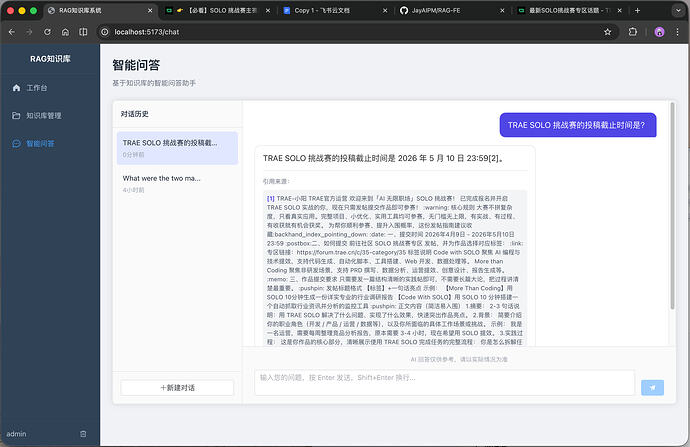Reload the localhost chat page
690x447 pixels.
47,32
